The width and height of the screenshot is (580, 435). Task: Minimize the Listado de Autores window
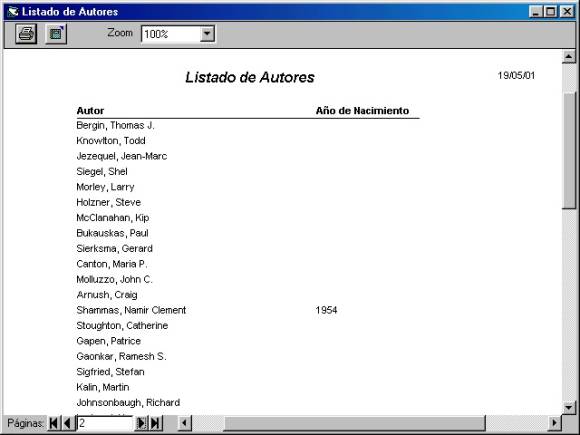click(536, 12)
